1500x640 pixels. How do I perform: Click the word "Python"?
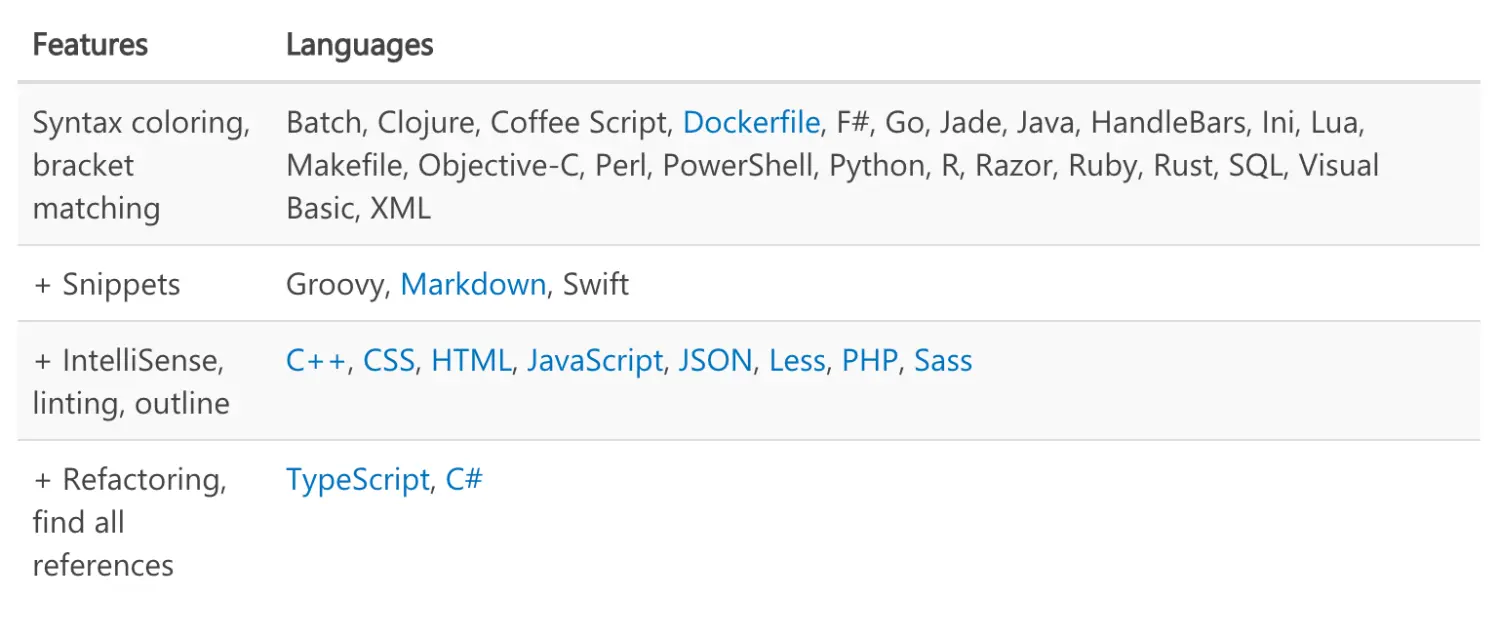click(877, 166)
